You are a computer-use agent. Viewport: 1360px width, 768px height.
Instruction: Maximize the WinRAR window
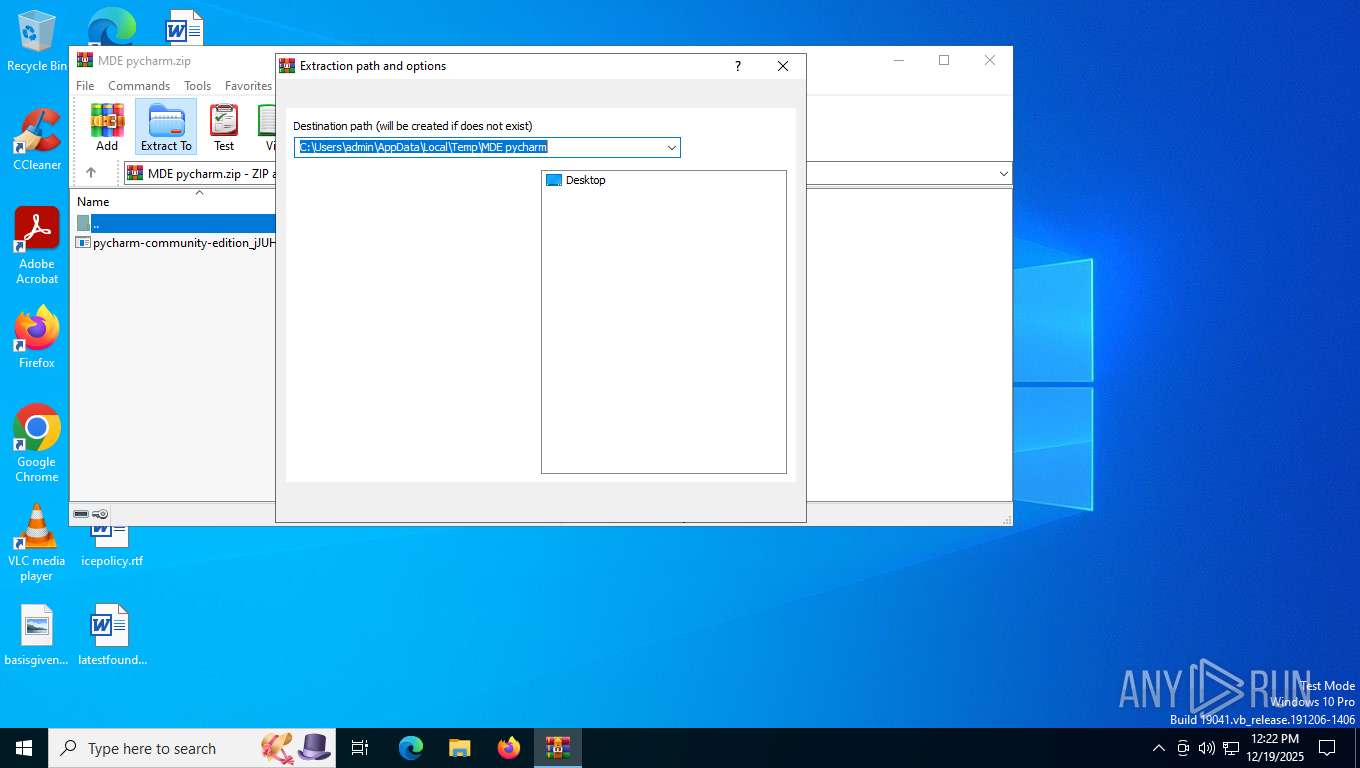(944, 60)
